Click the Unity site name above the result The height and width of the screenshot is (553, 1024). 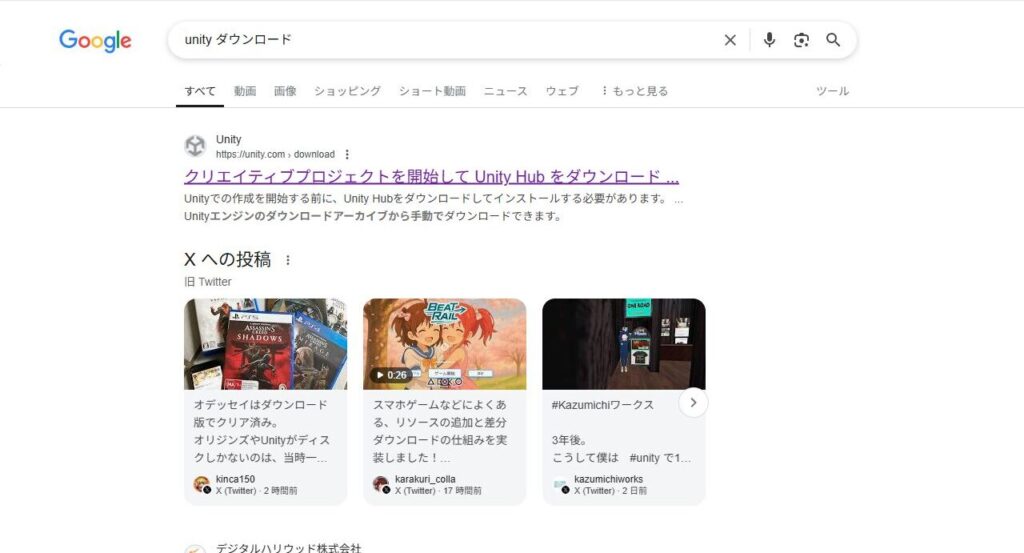click(x=229, y=139)
